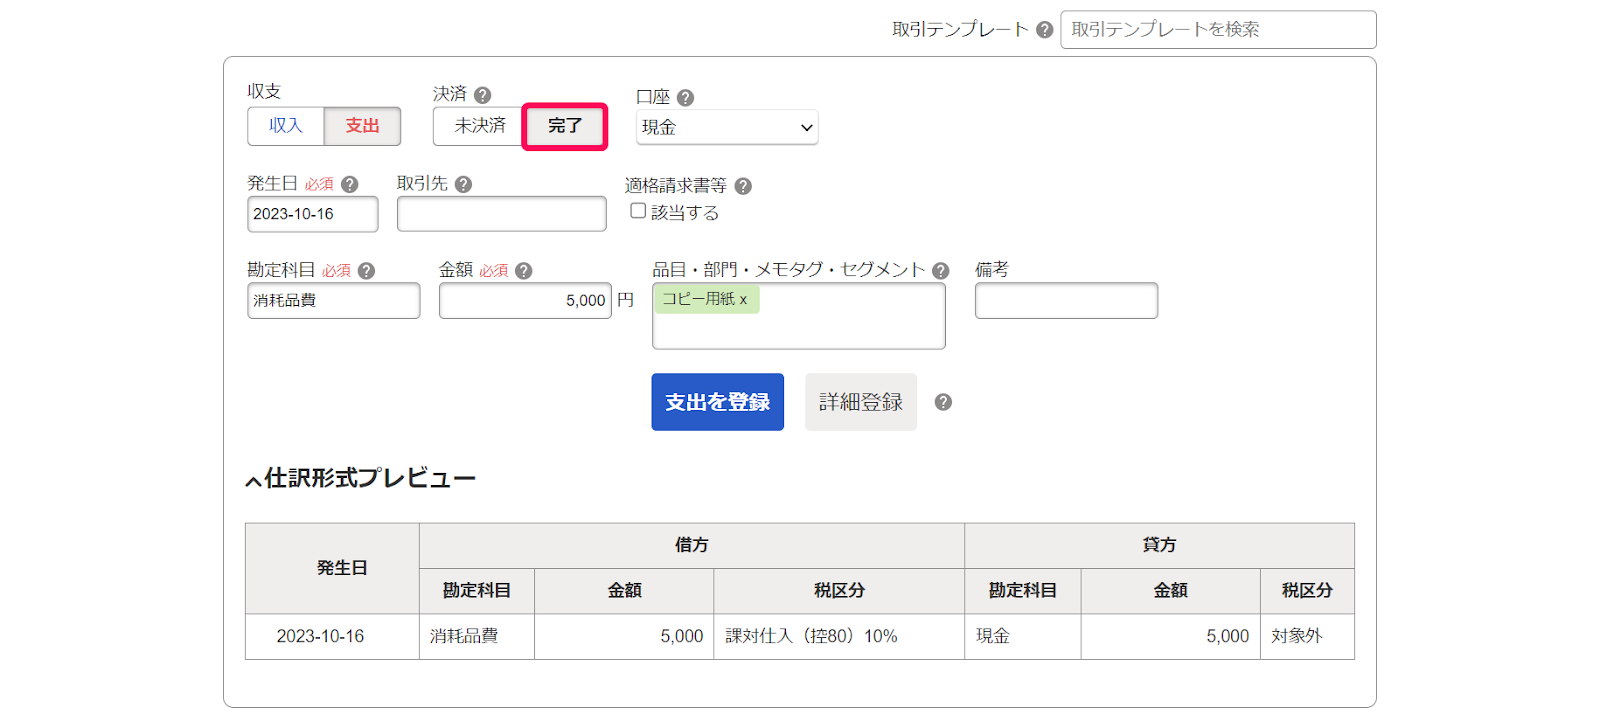Open help icon beside 発生日
Screen dimensions: 1600x714
point(349,184)
